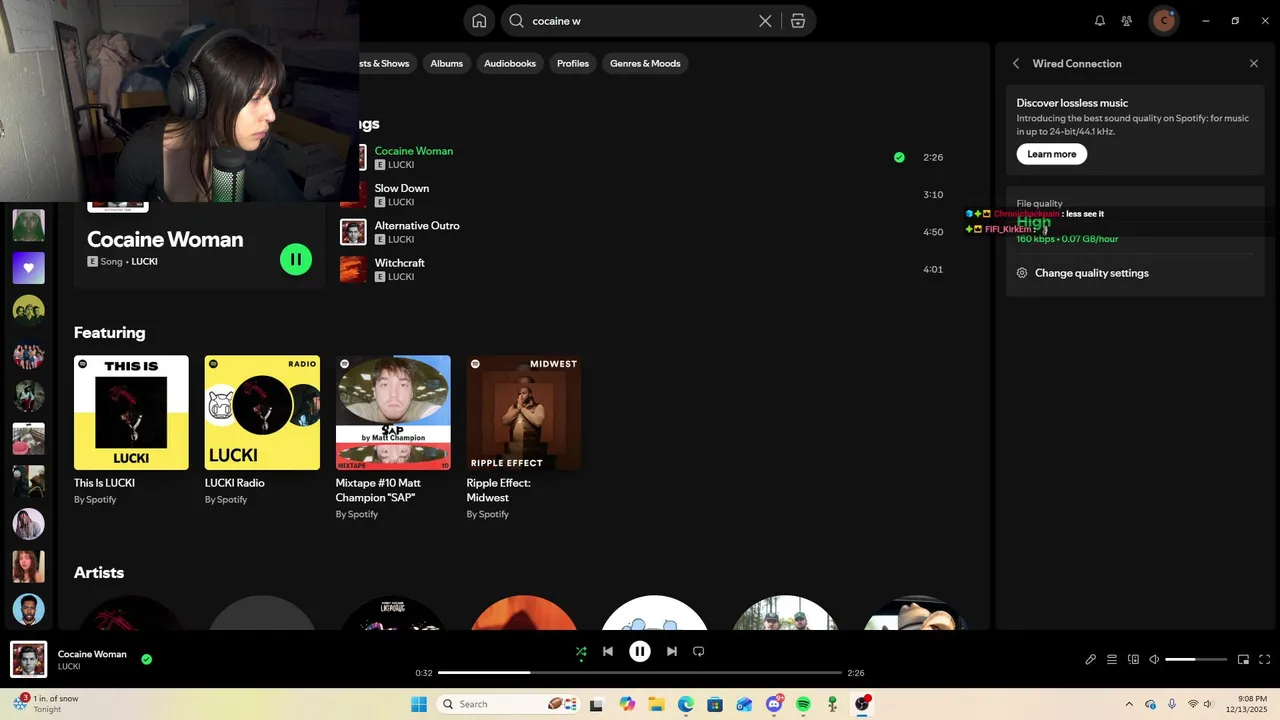Select the Audiobooks filter tab
1280x720 pixels.
click(510, 63)
